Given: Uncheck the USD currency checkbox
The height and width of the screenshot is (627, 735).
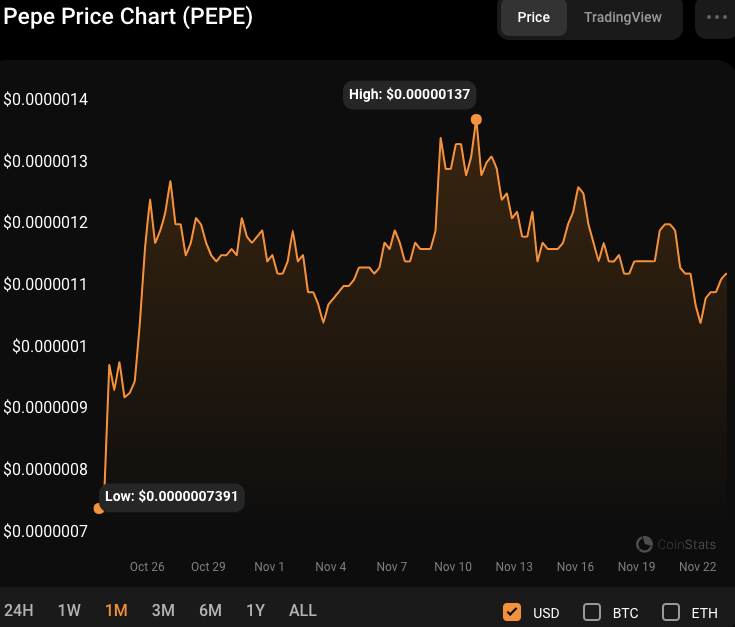Looking at the screenshot, I should (x=512, y=612).
